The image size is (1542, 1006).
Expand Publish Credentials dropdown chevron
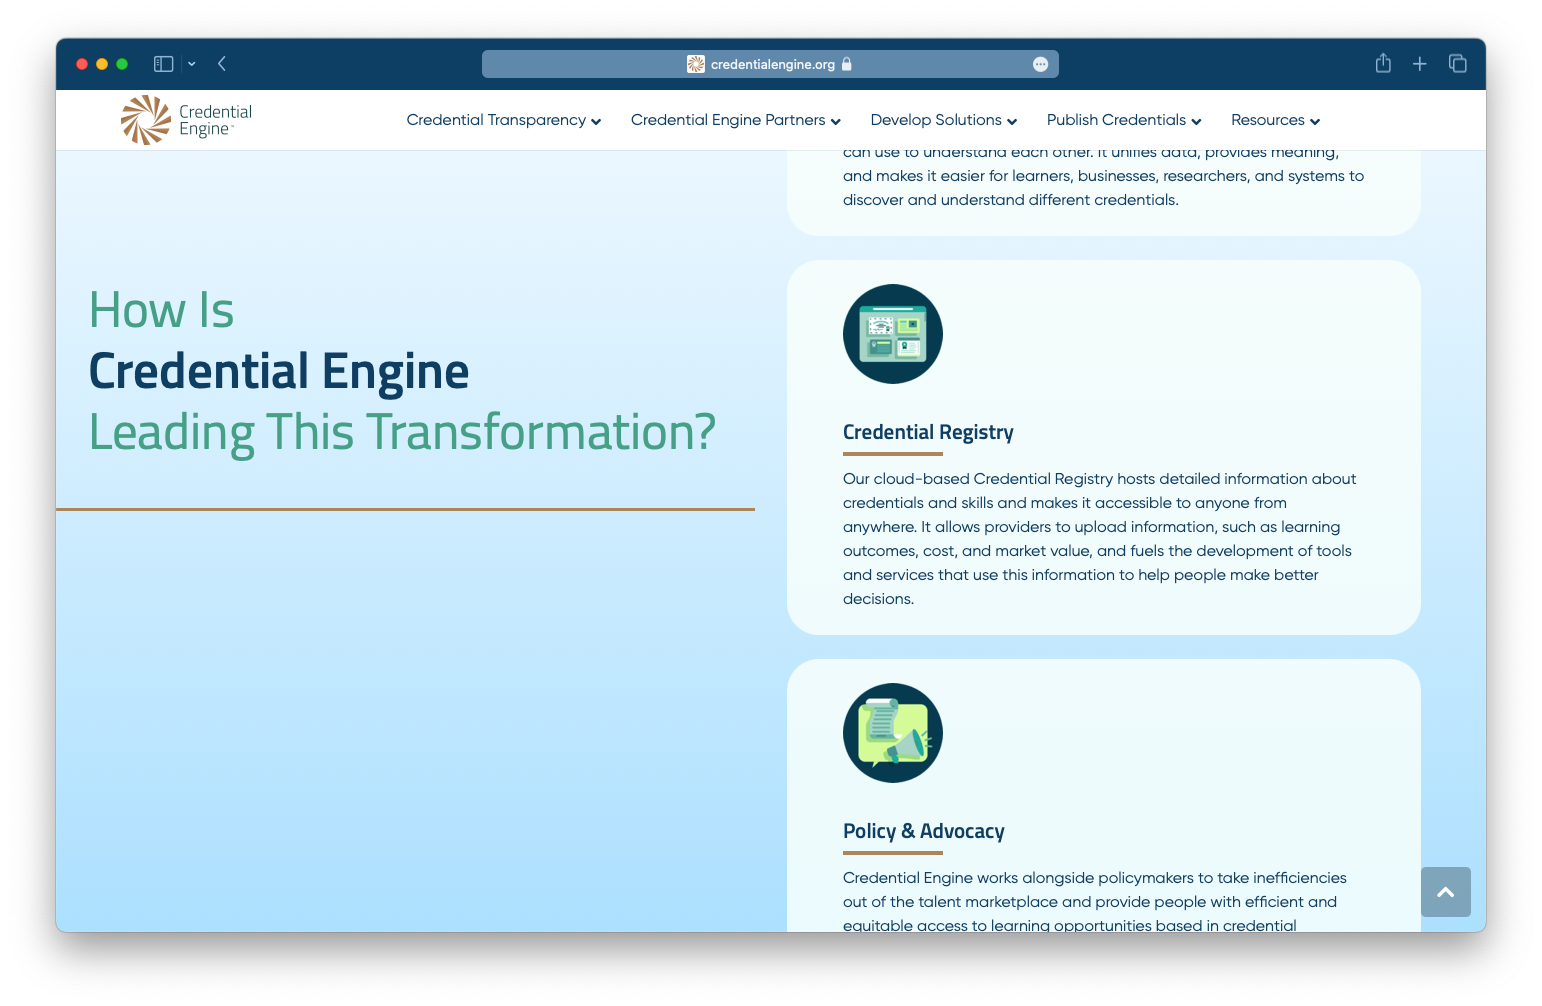coord(1196,122)
